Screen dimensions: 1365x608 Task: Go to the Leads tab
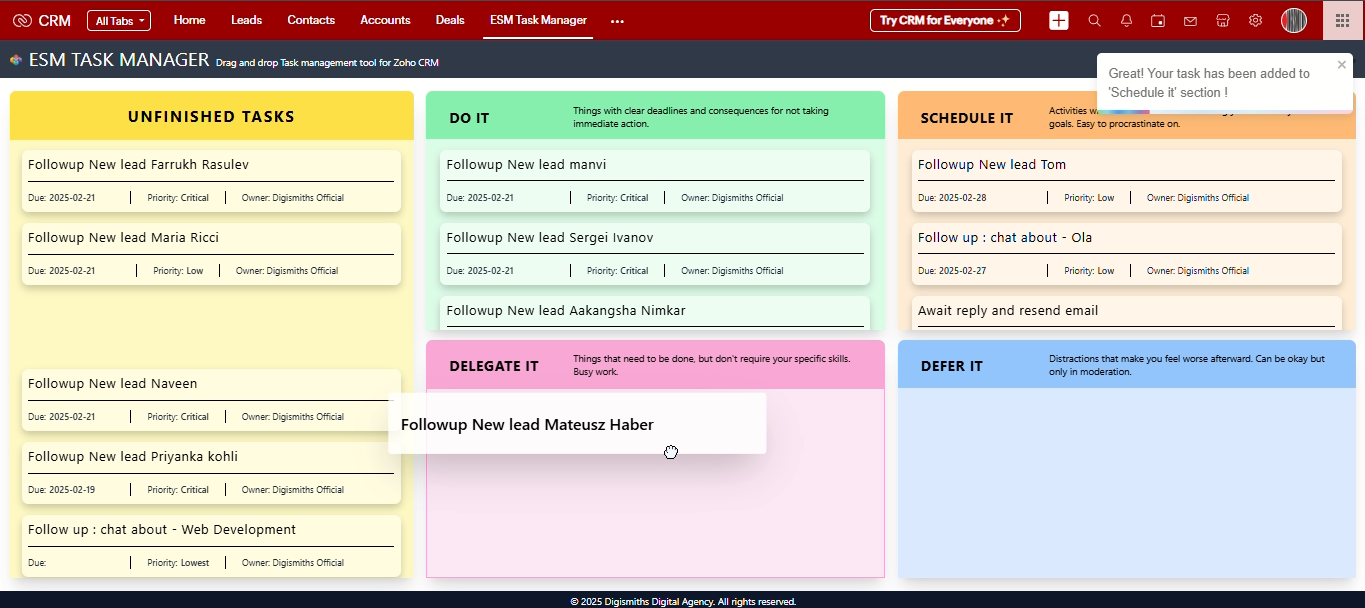[x=246, y=20]
